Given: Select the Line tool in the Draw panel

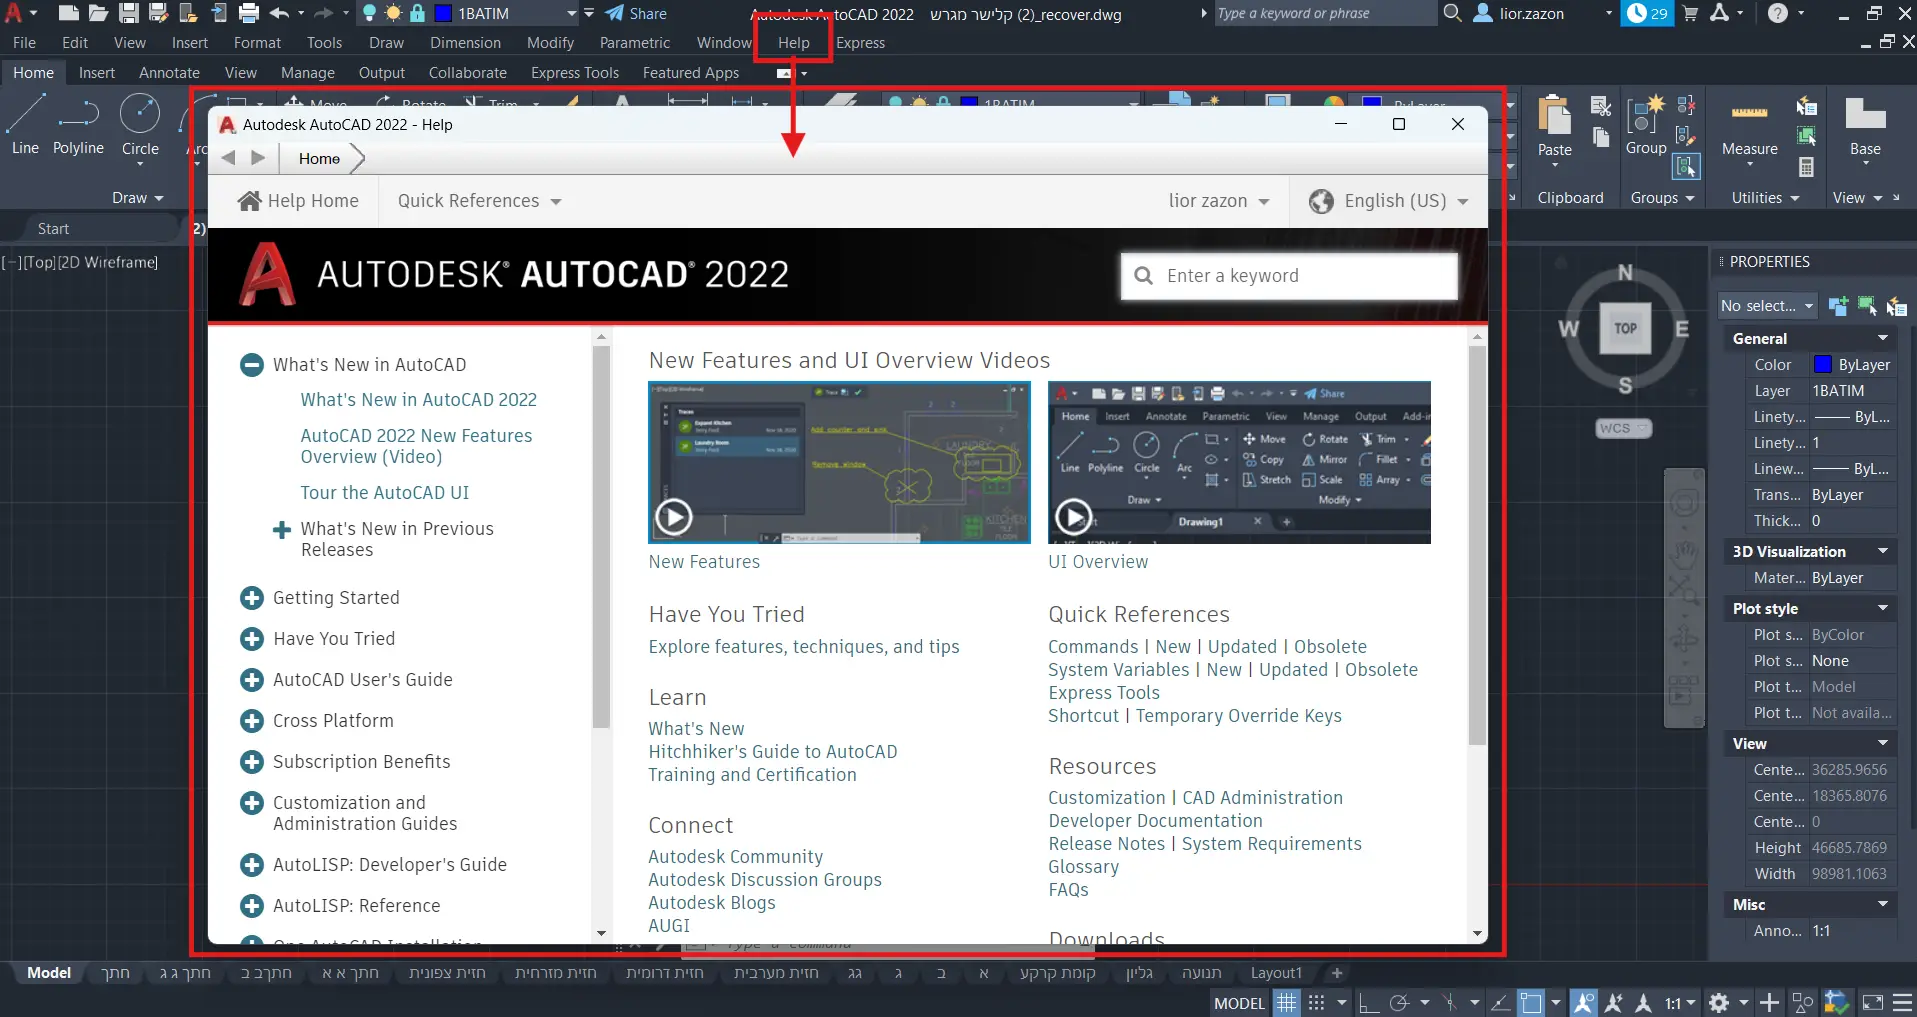Looking at the screenshot, I should click(x=25, y=125).
